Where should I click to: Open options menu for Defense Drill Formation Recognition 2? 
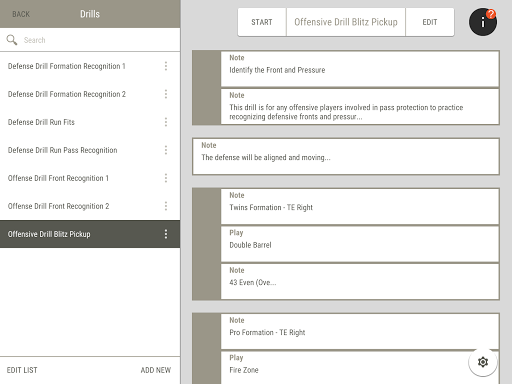point(166,94)
